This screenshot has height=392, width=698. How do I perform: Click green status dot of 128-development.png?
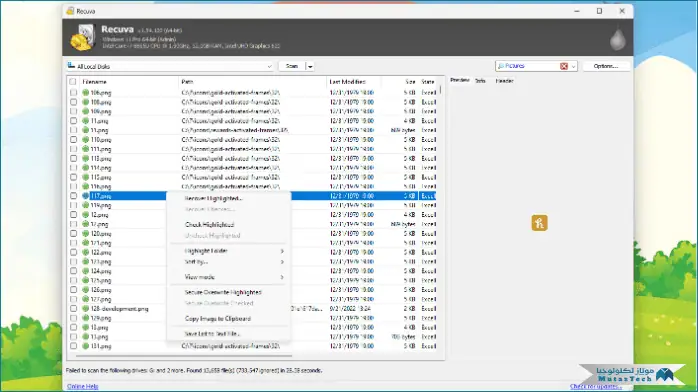[x=85, y=308]
